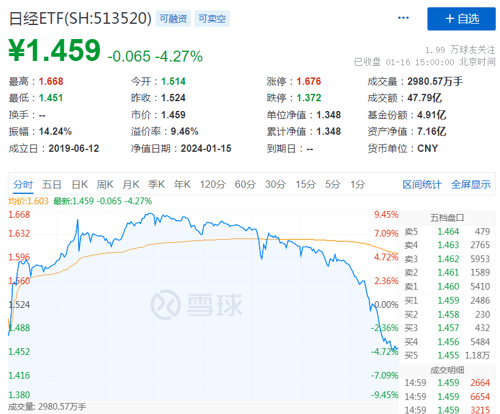Click the trade row with volume 6654
The height and width of the screenshot is (414, 500).
[447, 397]
